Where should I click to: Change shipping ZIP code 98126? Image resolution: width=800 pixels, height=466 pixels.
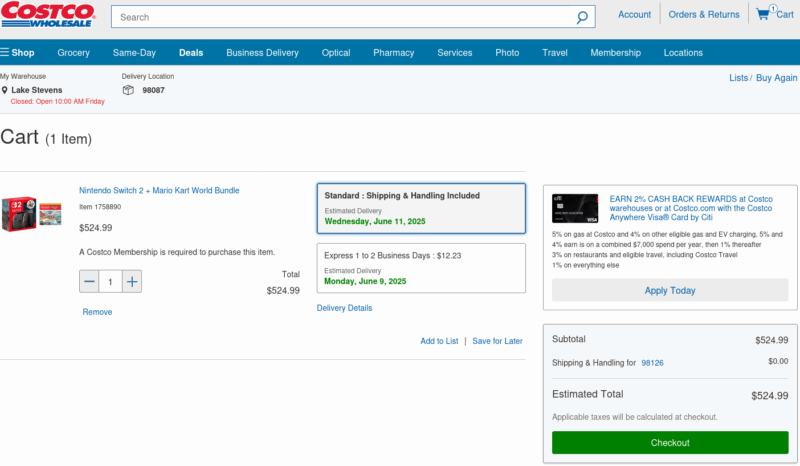point(652,363)
